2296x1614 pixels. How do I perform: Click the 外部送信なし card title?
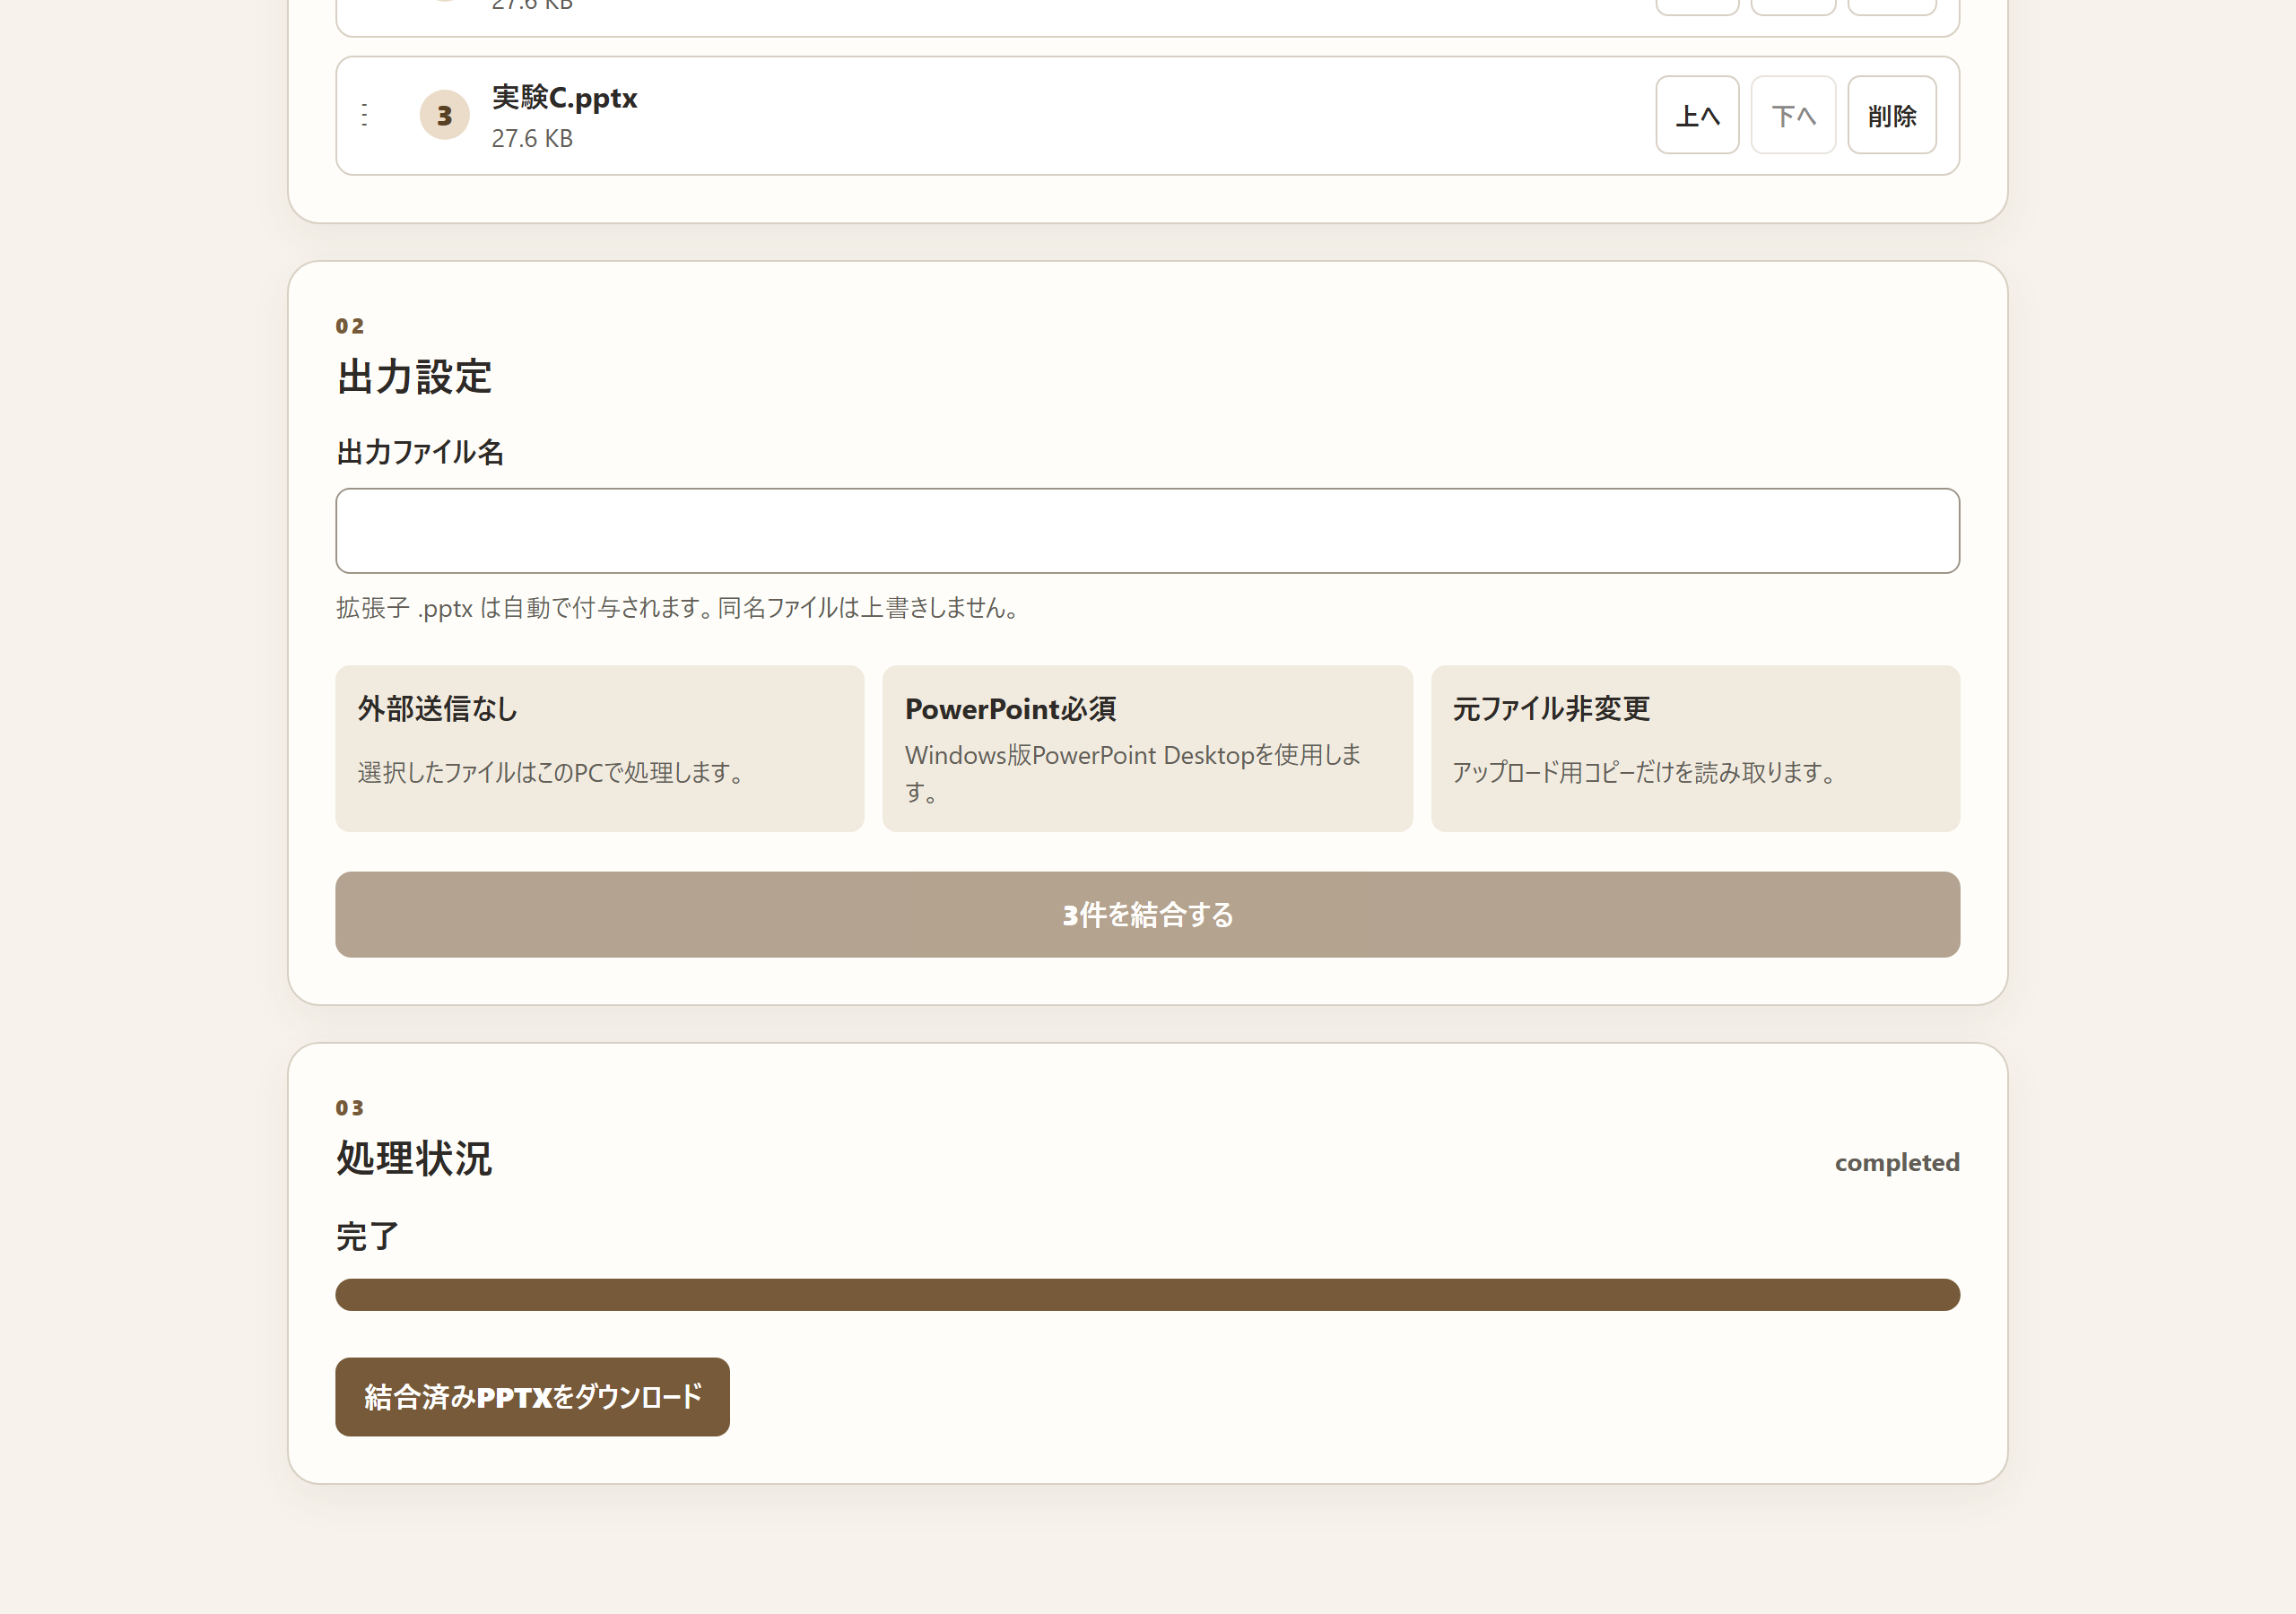[438, 709]
